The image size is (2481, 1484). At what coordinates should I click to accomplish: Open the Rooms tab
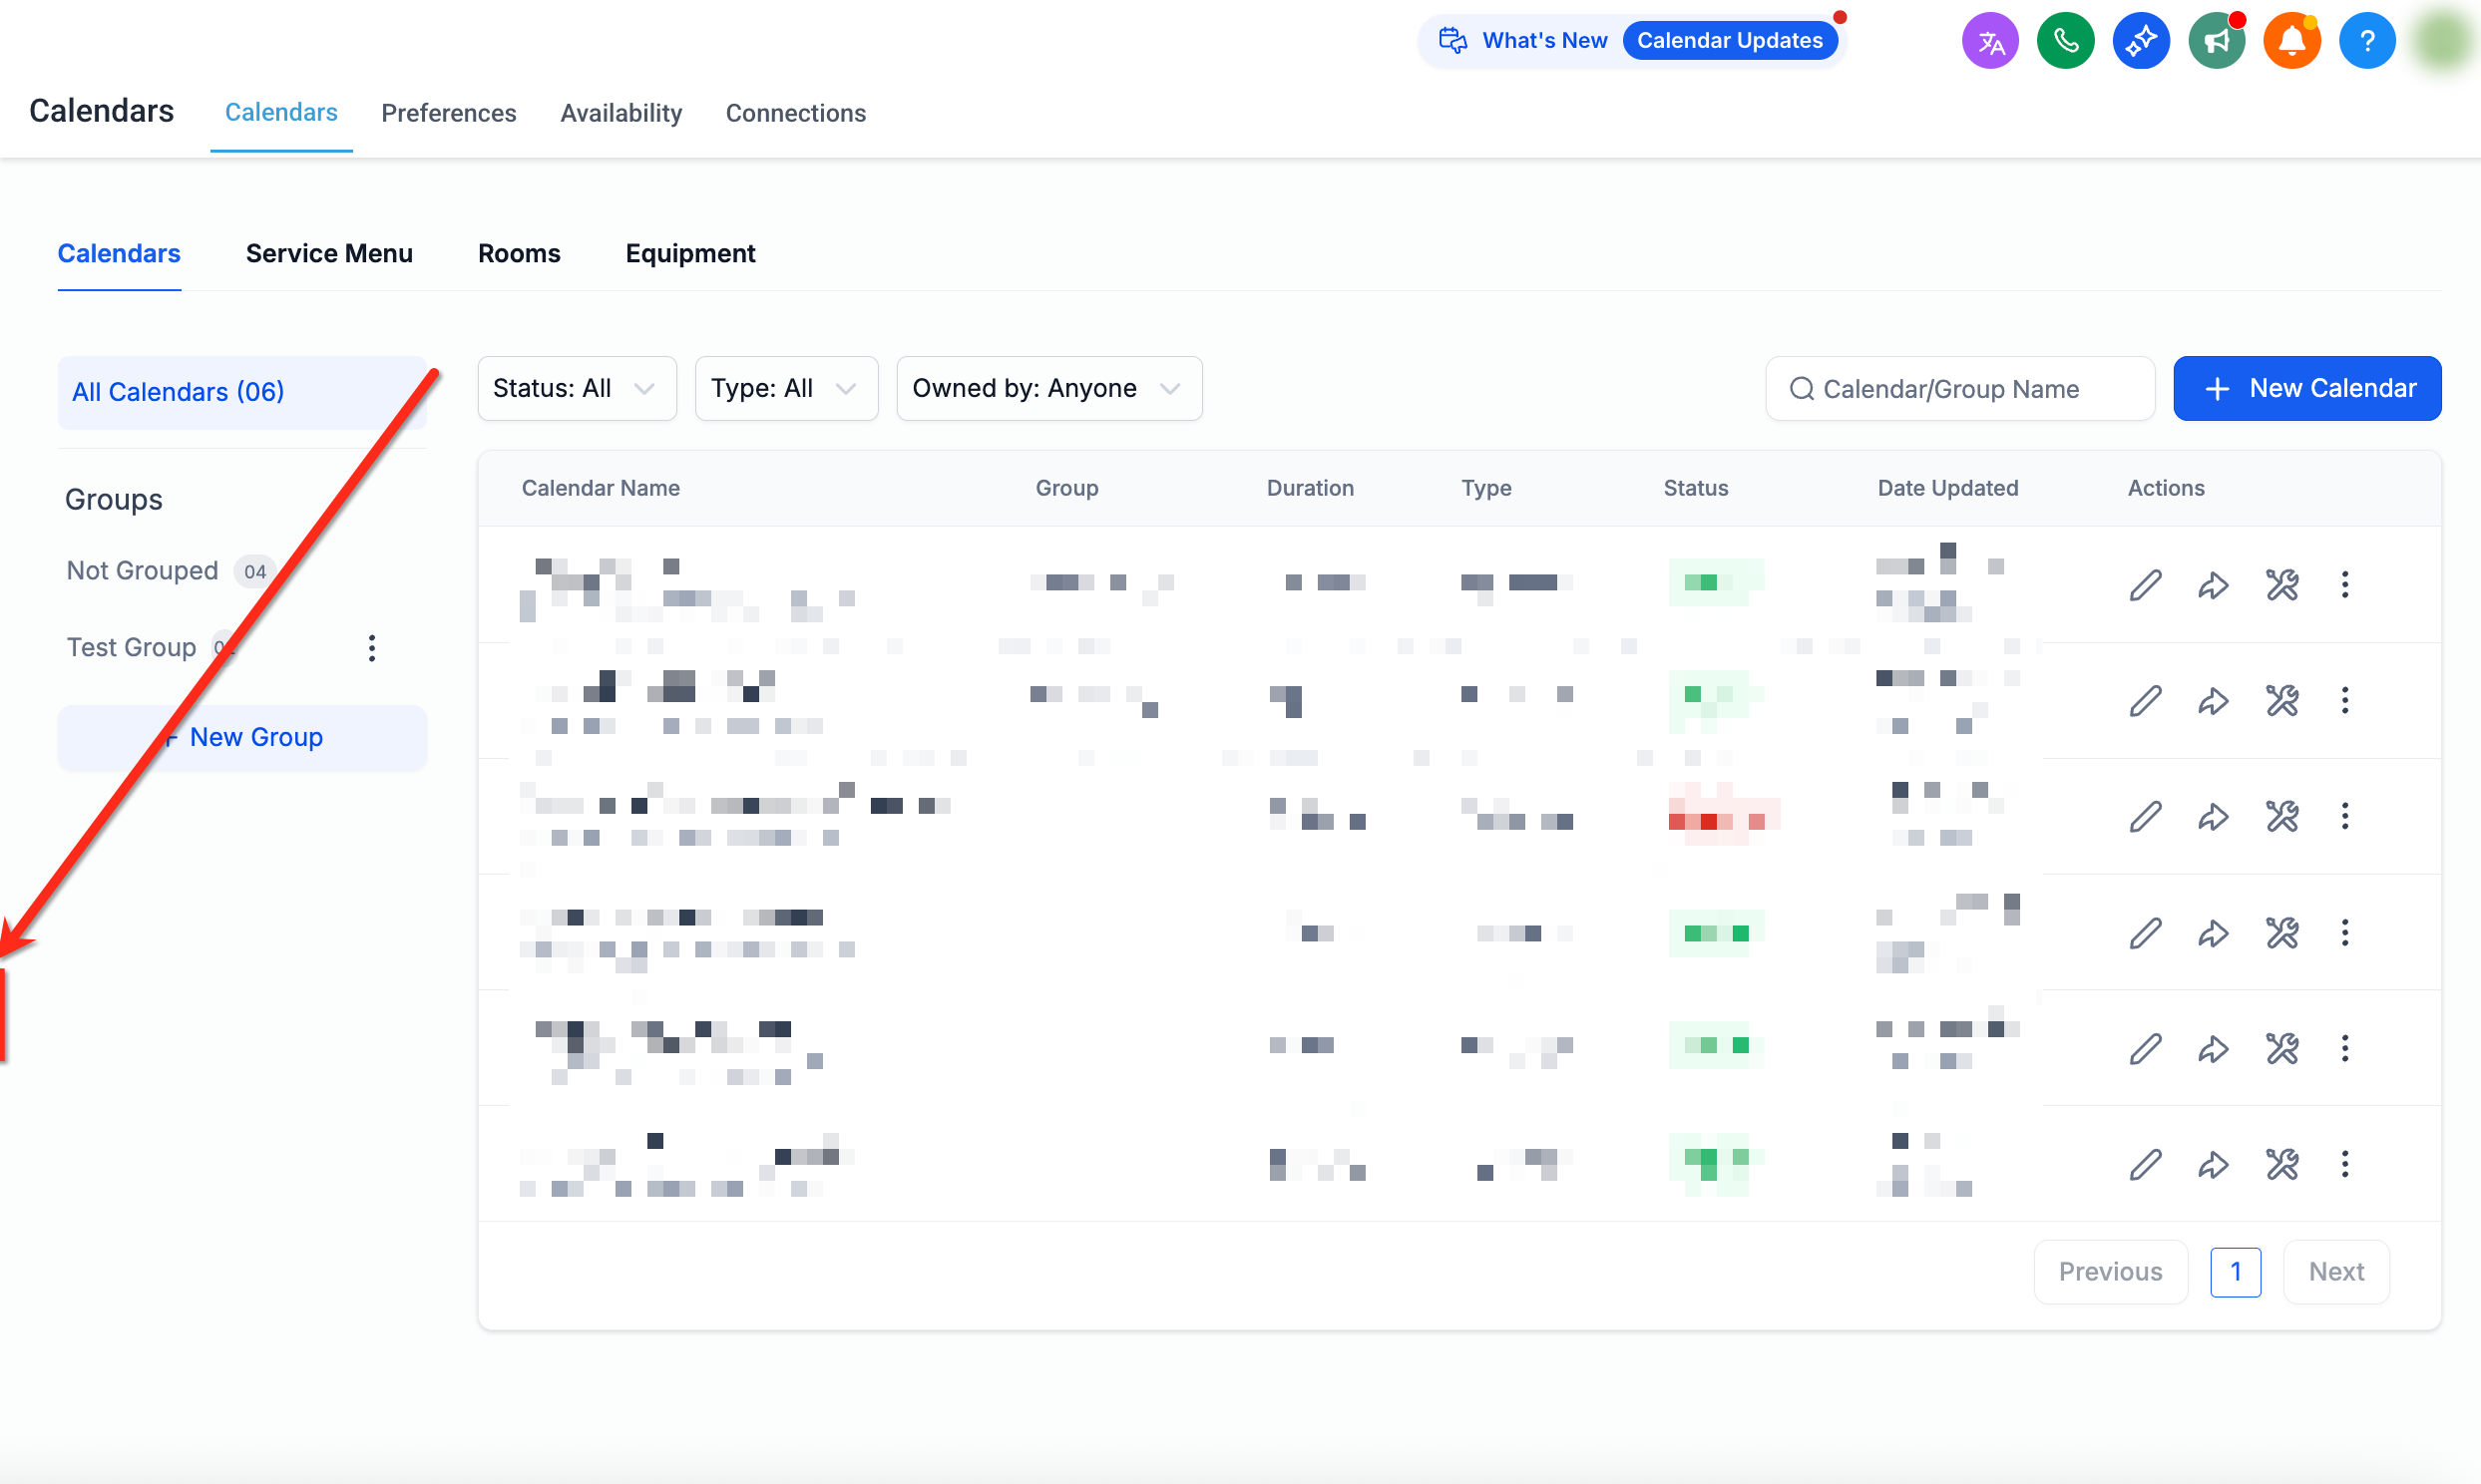tap(519, 253)
